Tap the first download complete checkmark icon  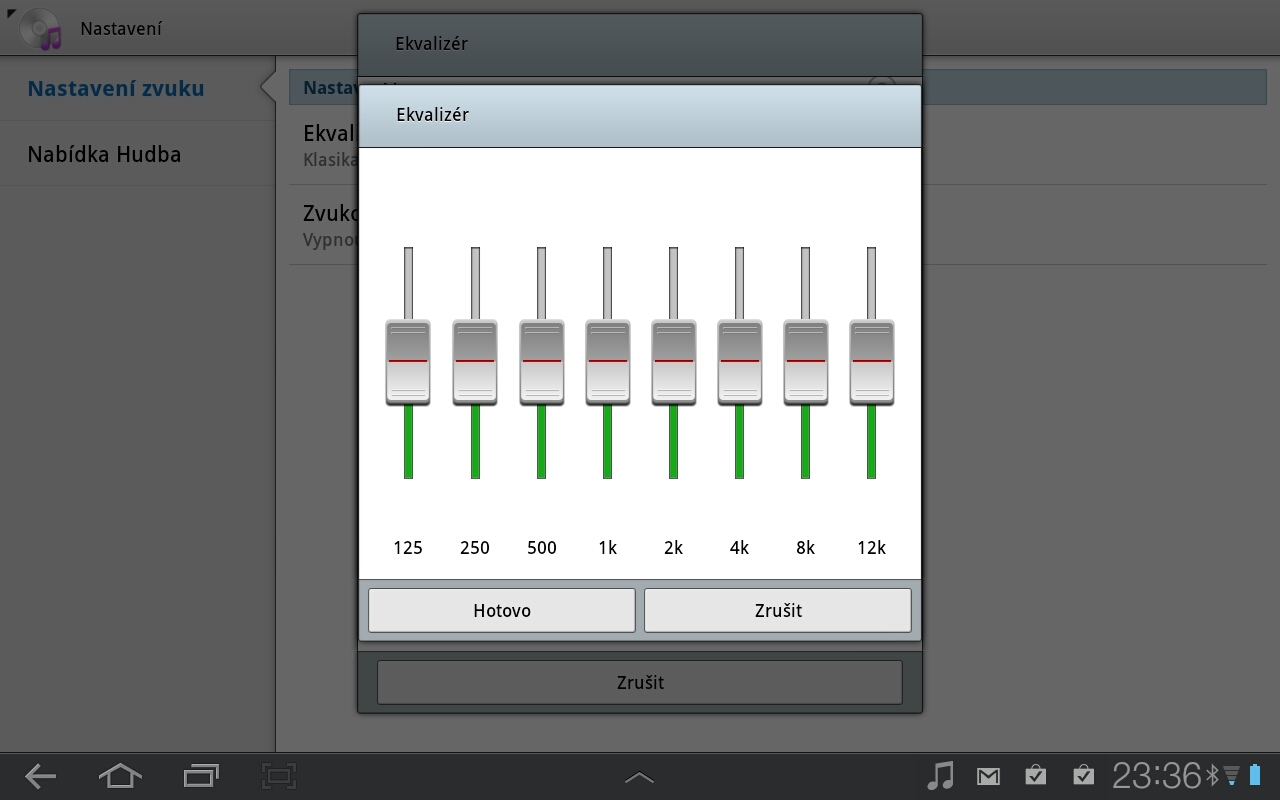click(1036, 775)
